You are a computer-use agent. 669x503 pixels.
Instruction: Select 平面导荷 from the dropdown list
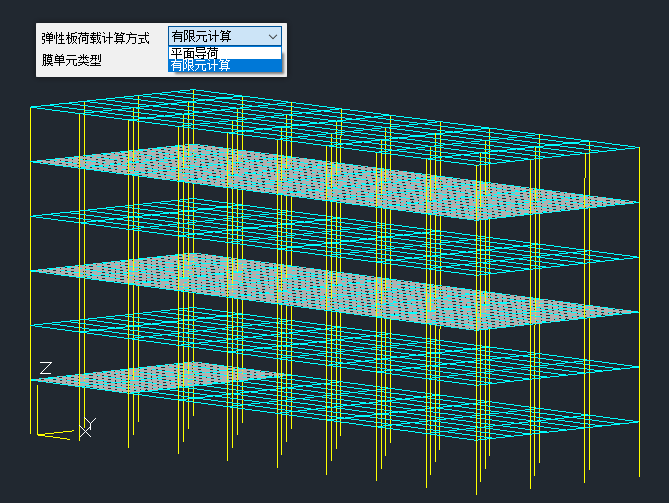coord(225,53)
